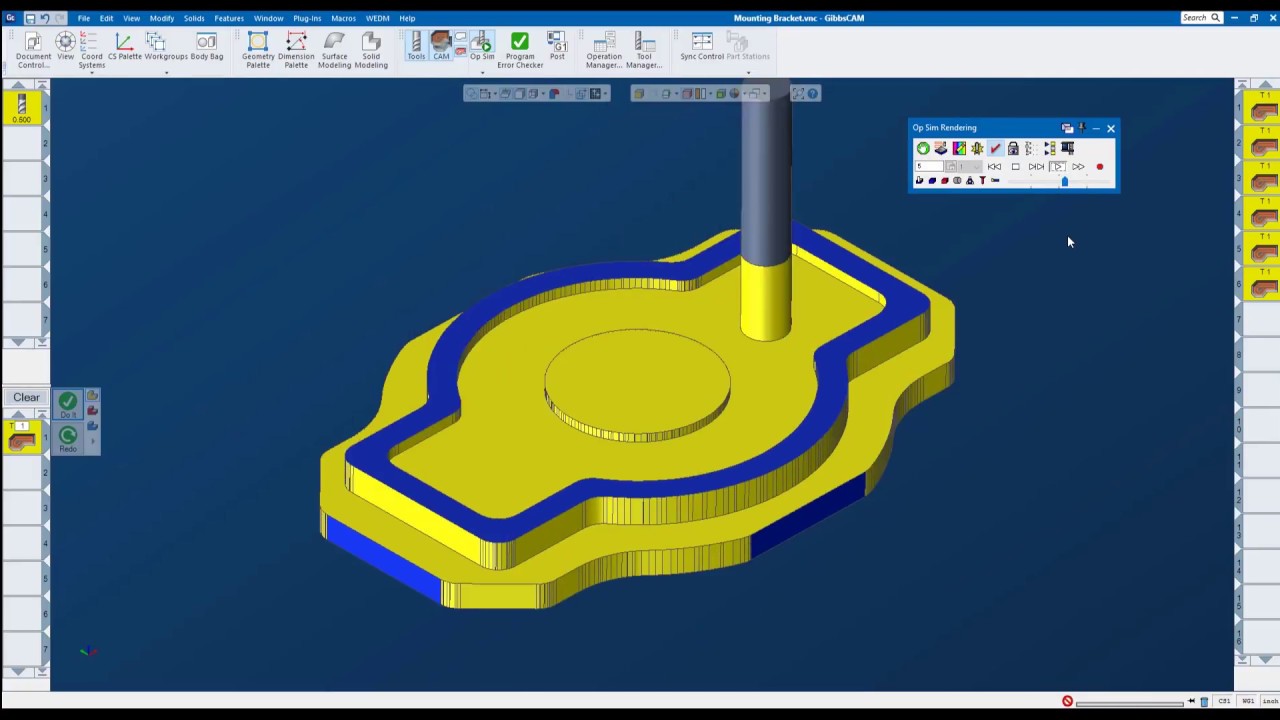
Task: Toggle the red solid display icon in Op Sim Rendering
Action: coord(945,181)
